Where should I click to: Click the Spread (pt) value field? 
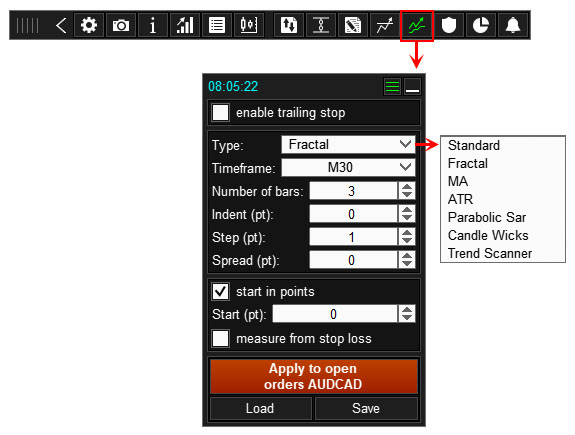click(354, 260)
